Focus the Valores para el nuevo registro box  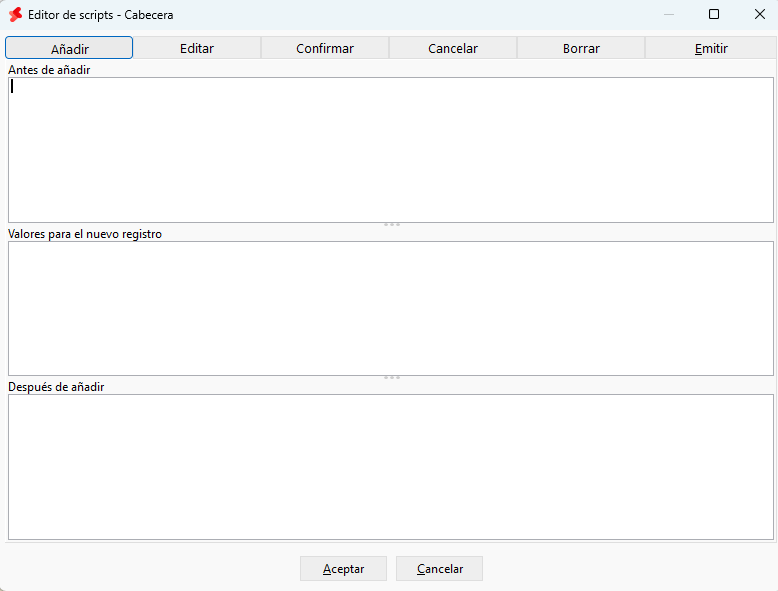(391, 308)
